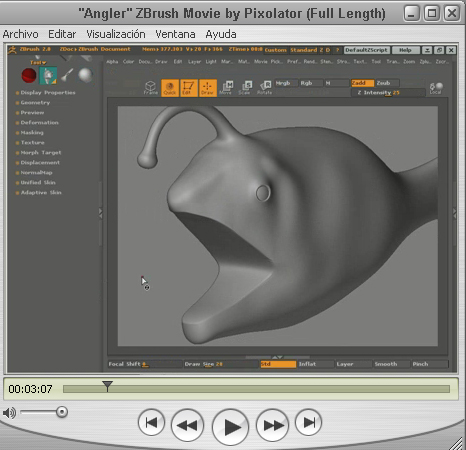This screenshot has width=466, height=450.
Task: Click the ZBrush logo icon
Action: point(12,50)
